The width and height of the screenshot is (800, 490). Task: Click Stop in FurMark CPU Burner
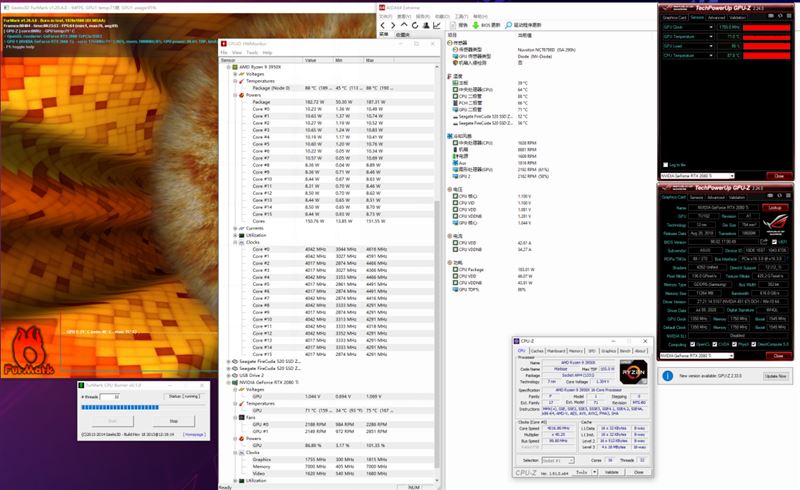pyautogui.click(x=173, y=421)
